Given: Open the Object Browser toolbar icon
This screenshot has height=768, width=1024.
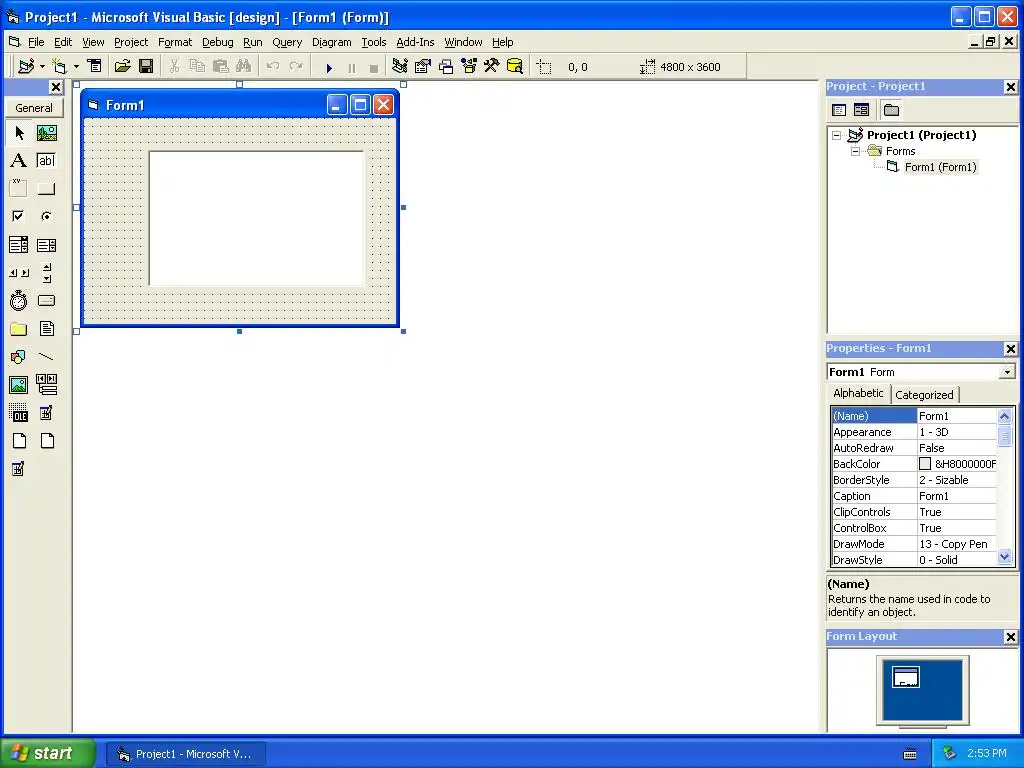Looking at the screenshot, I should coord(469,66).
